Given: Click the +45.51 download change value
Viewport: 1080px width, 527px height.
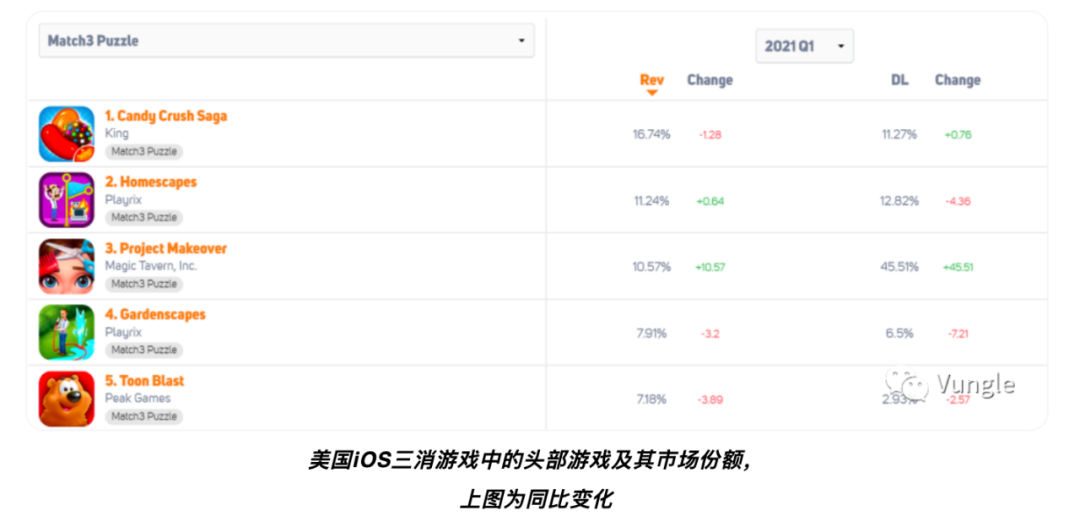Looking at the screenshot, I should [958, 267].
